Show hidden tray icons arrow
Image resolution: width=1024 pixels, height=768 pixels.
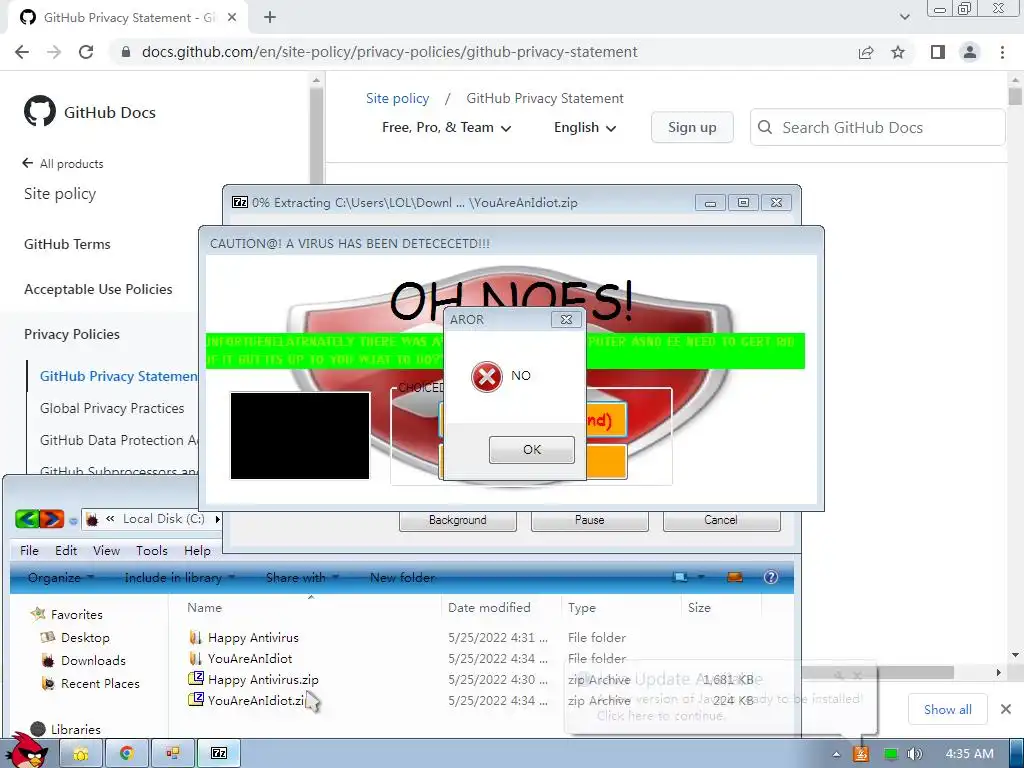click(x=836, y=754)
